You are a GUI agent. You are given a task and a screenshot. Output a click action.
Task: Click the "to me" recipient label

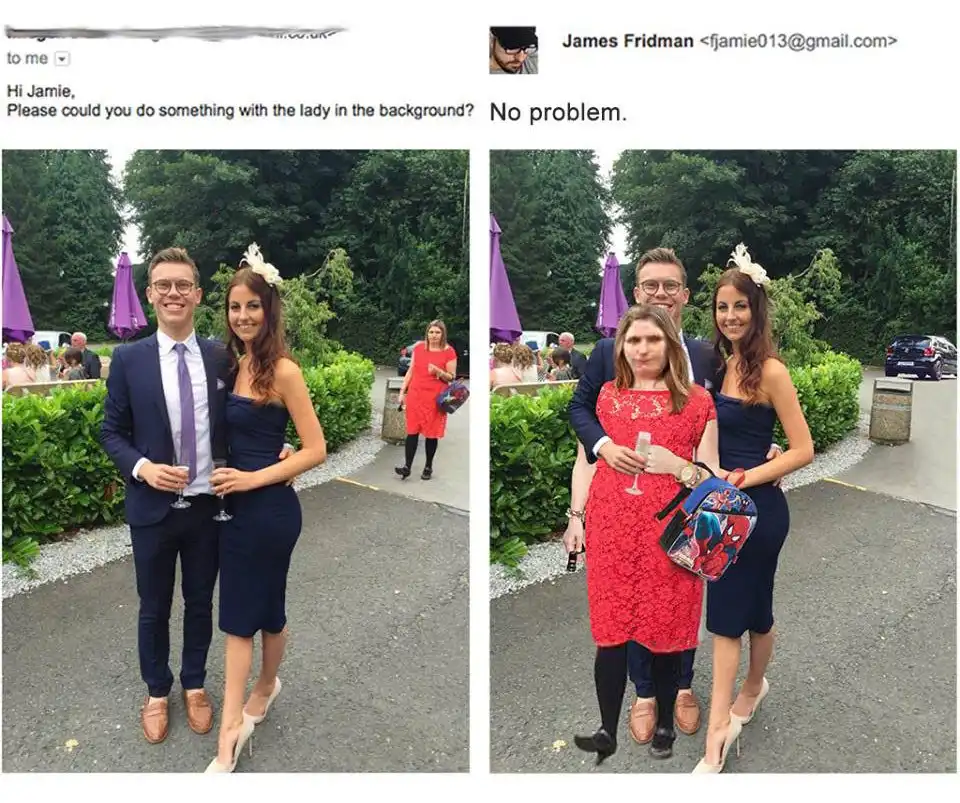coord(27,58)
